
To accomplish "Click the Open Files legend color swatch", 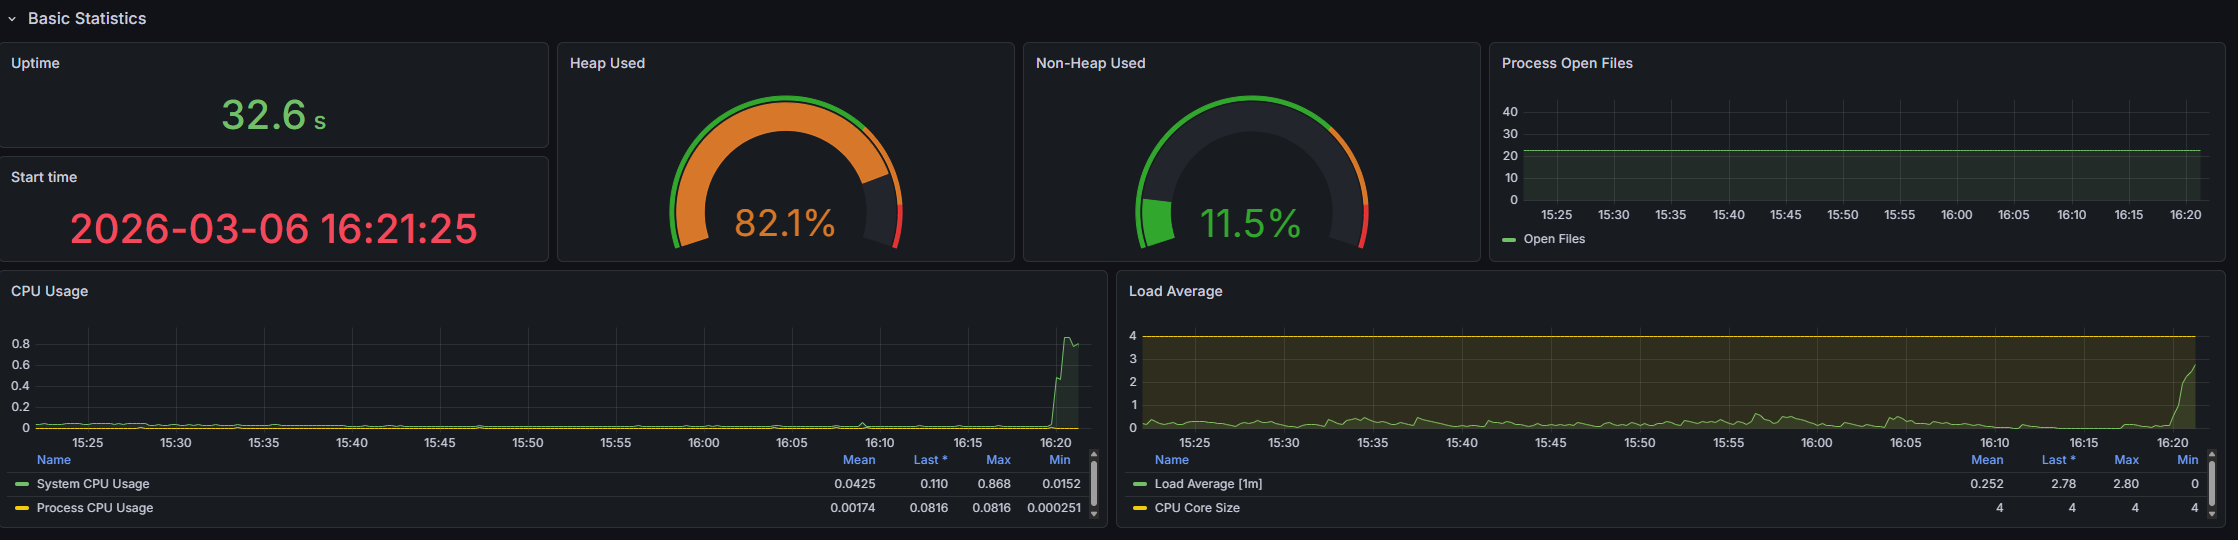I will click(1509, 240).
